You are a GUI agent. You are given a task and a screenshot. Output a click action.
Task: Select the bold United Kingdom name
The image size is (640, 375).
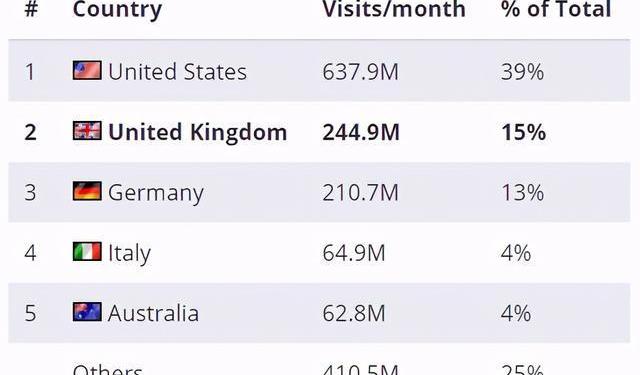198,132
